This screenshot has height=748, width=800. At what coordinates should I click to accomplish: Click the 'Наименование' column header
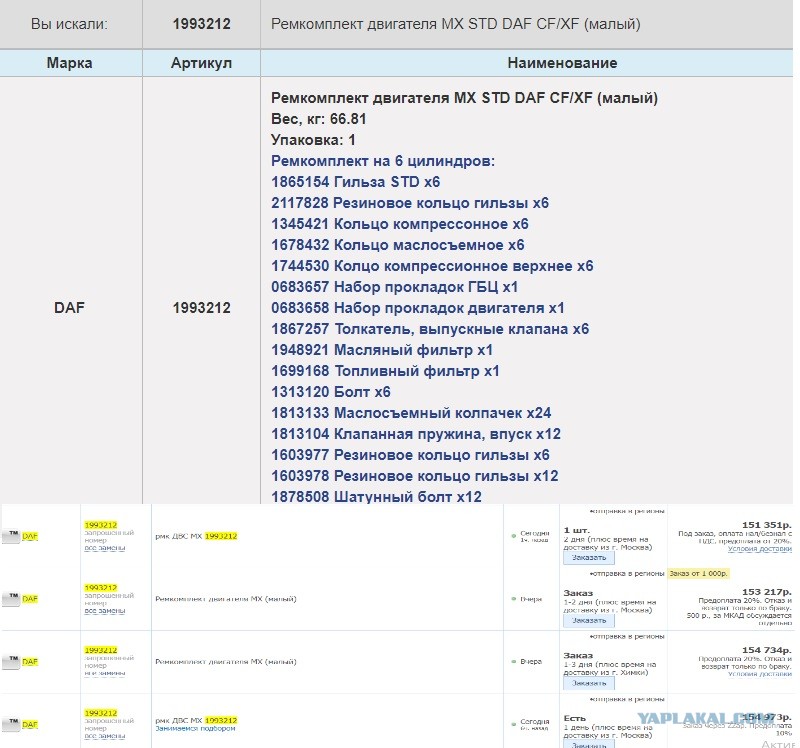(x=562, y=63)
